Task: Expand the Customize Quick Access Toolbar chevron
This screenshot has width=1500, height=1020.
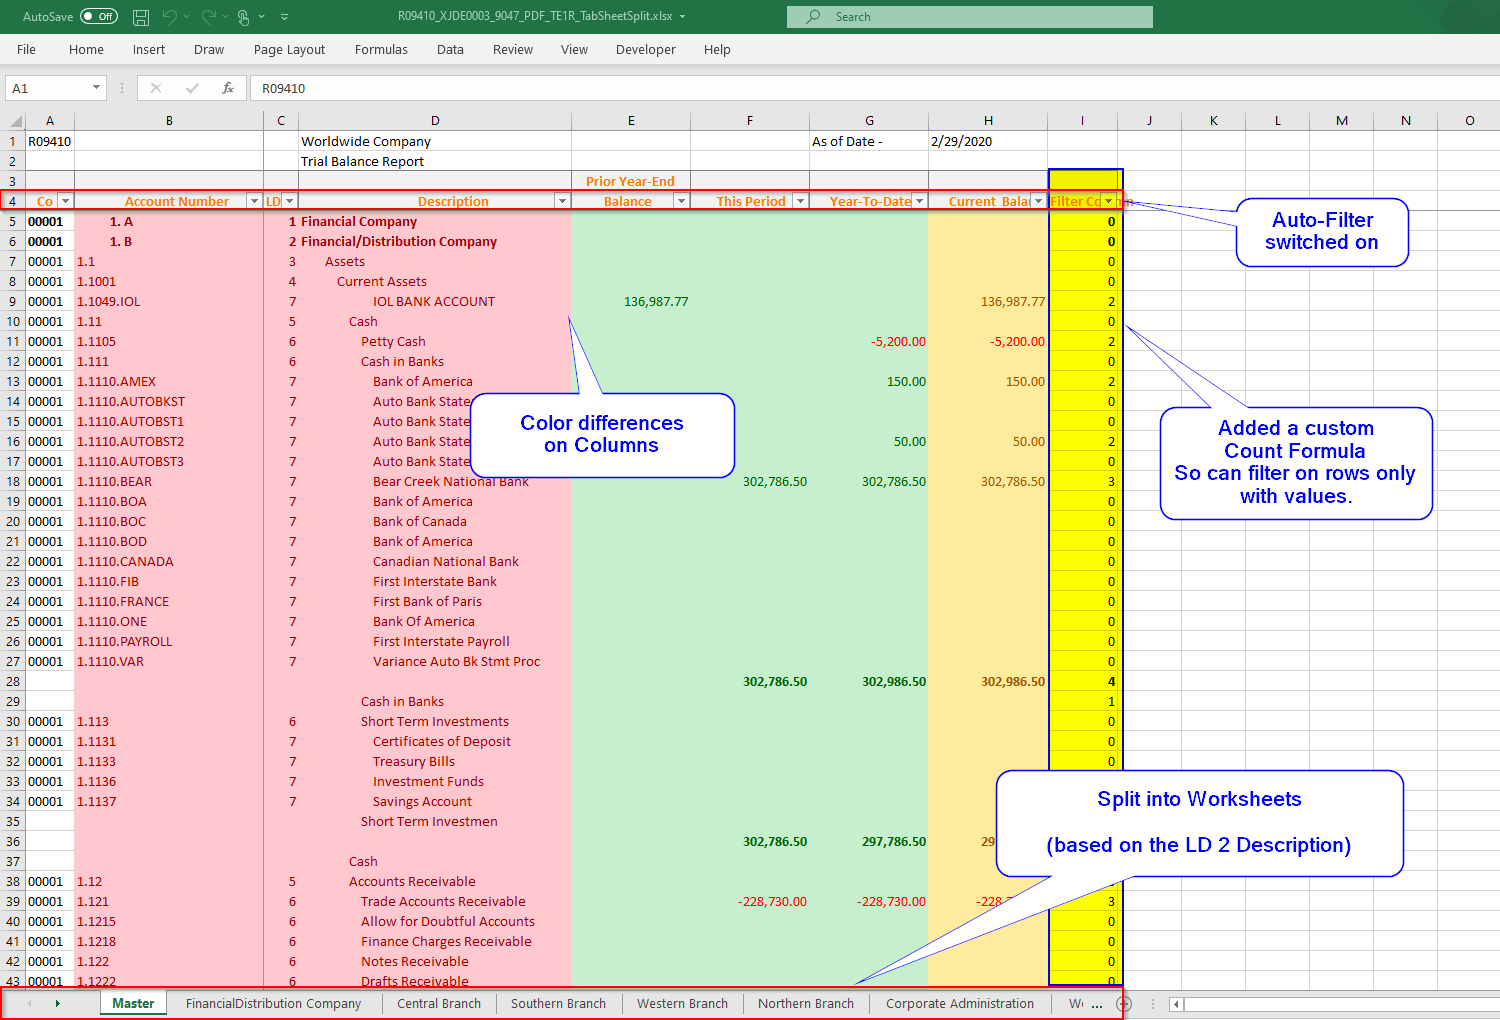Action: (283, 16)
